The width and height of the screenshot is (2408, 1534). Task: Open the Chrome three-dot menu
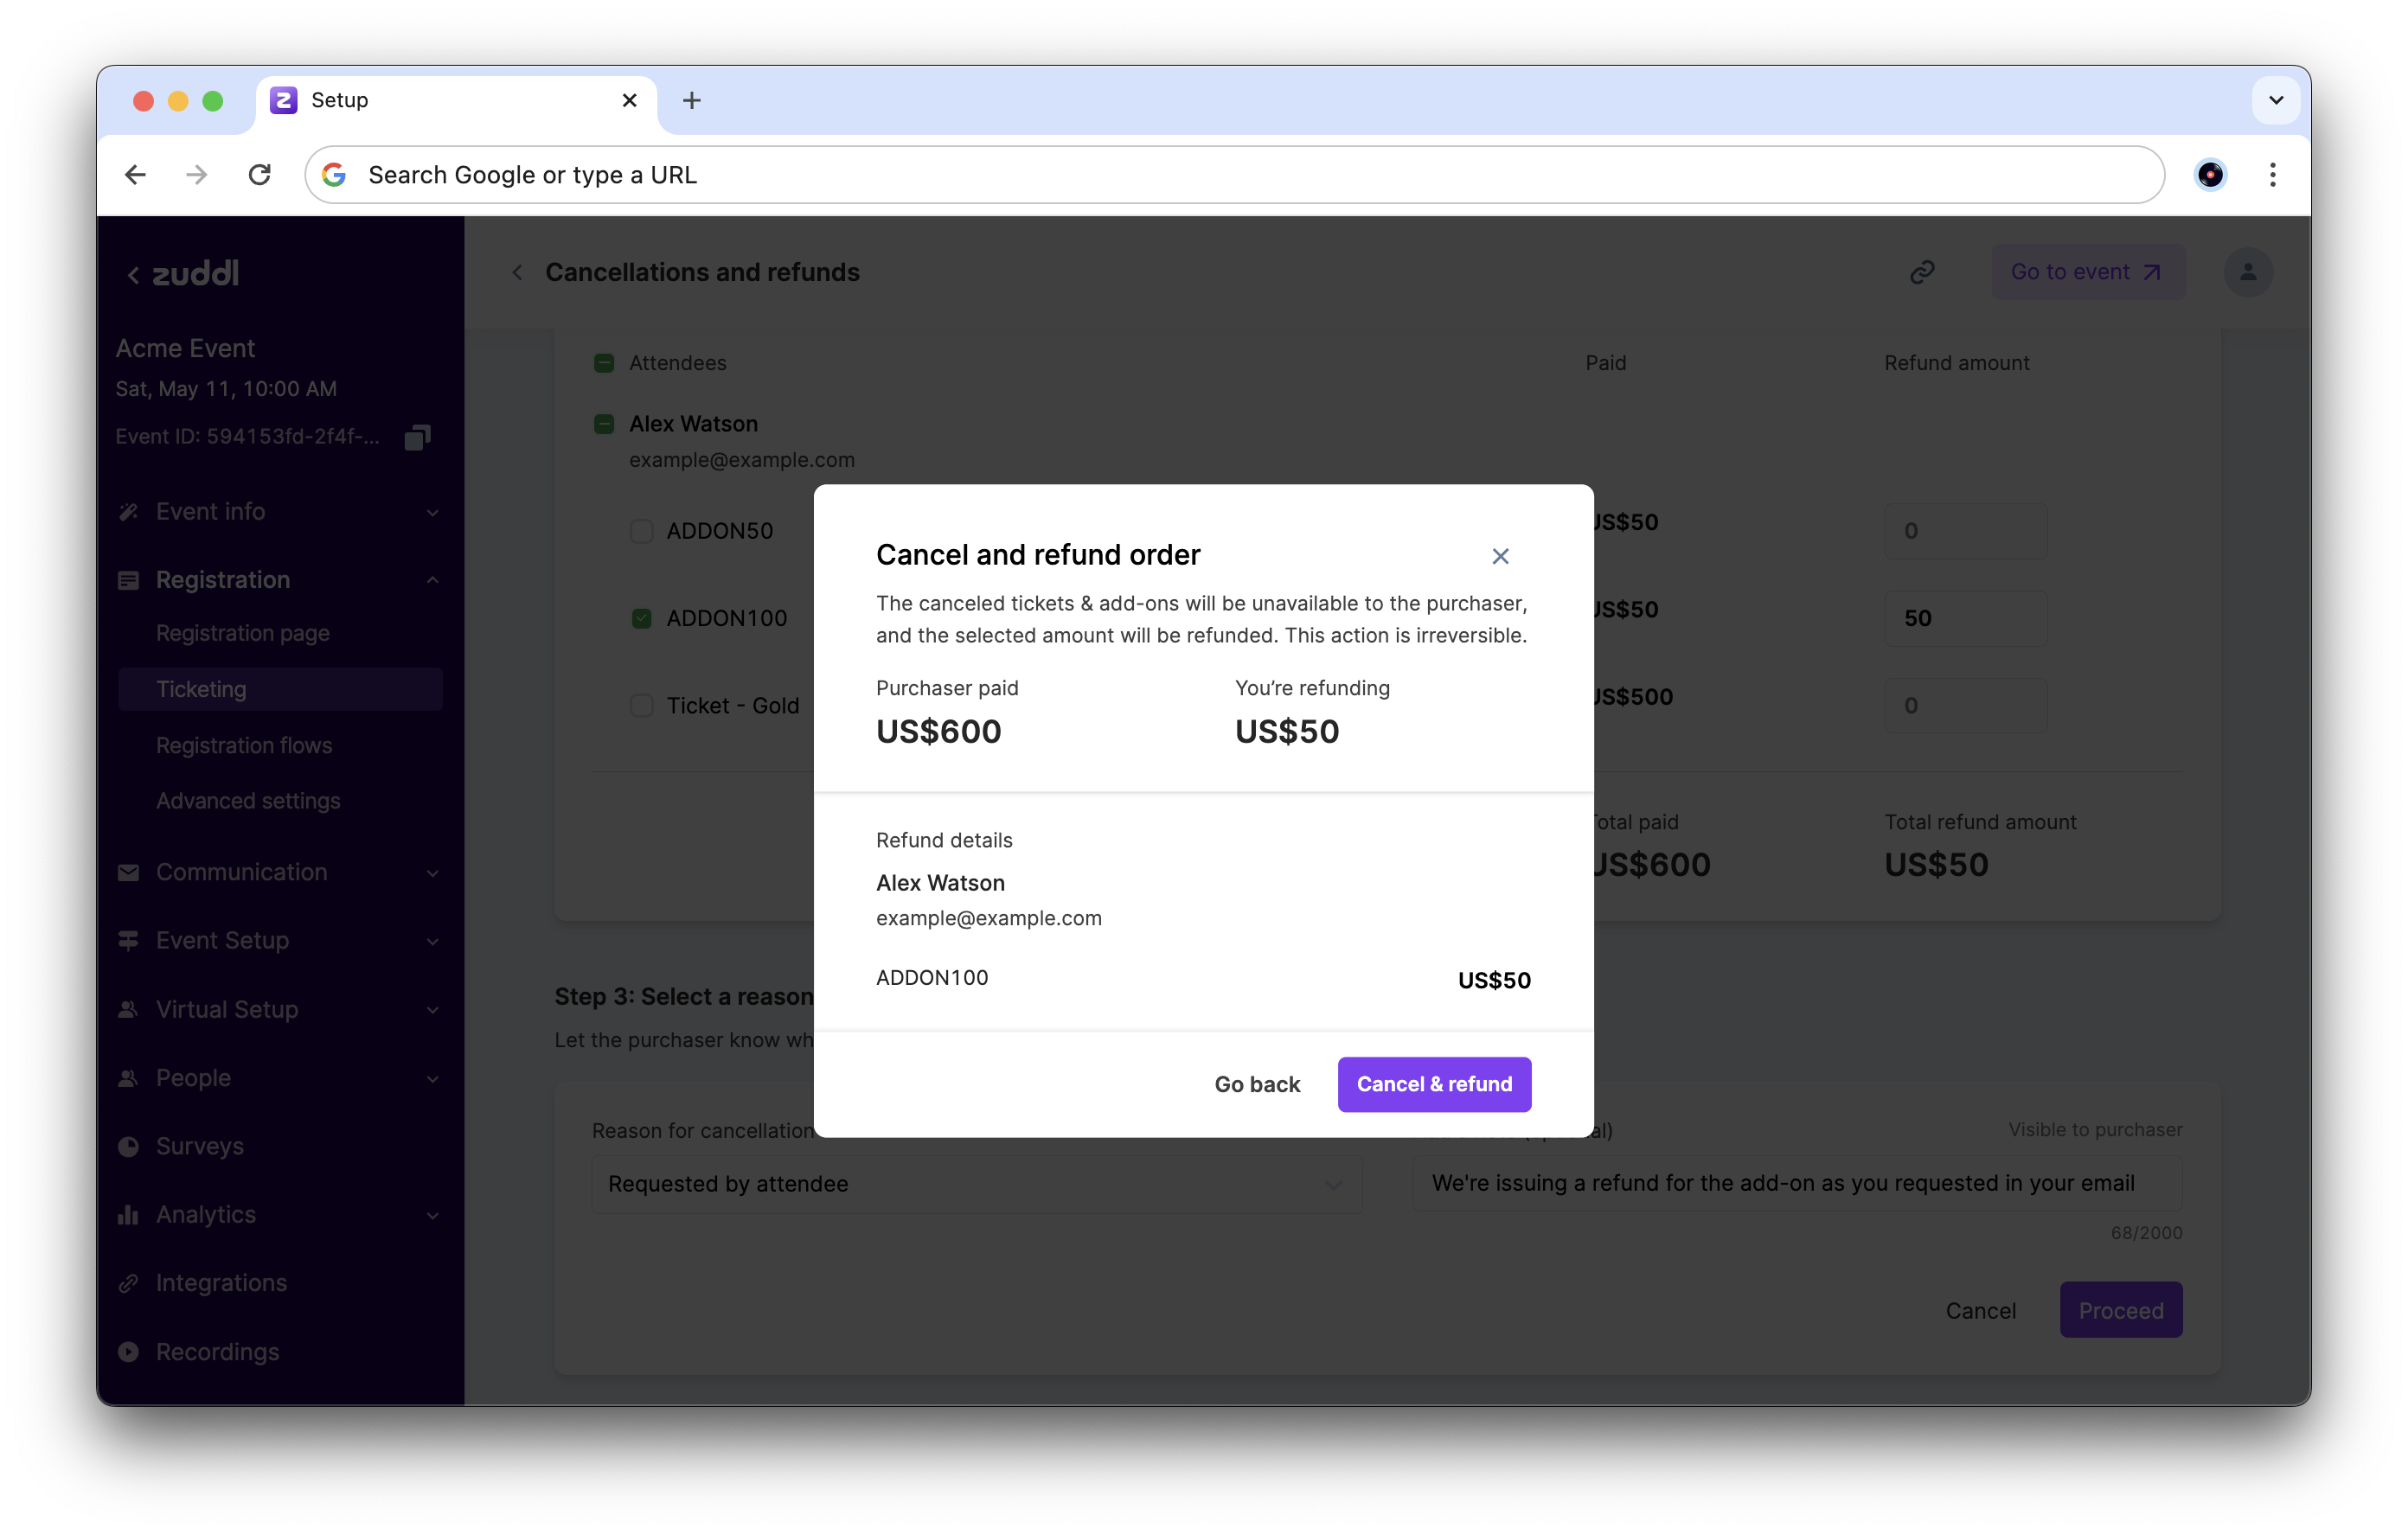coord(2272,175)
